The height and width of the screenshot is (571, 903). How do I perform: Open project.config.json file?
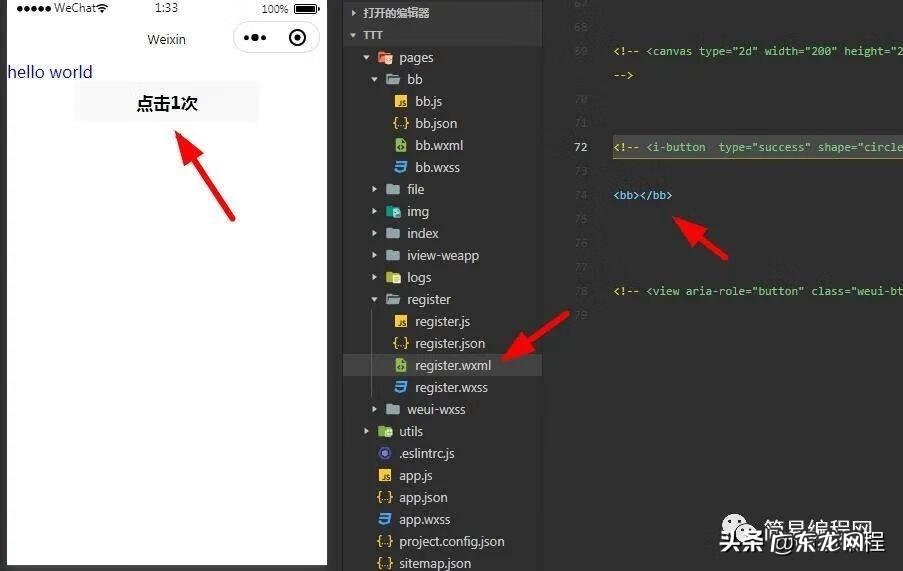(x=451, y=542)
